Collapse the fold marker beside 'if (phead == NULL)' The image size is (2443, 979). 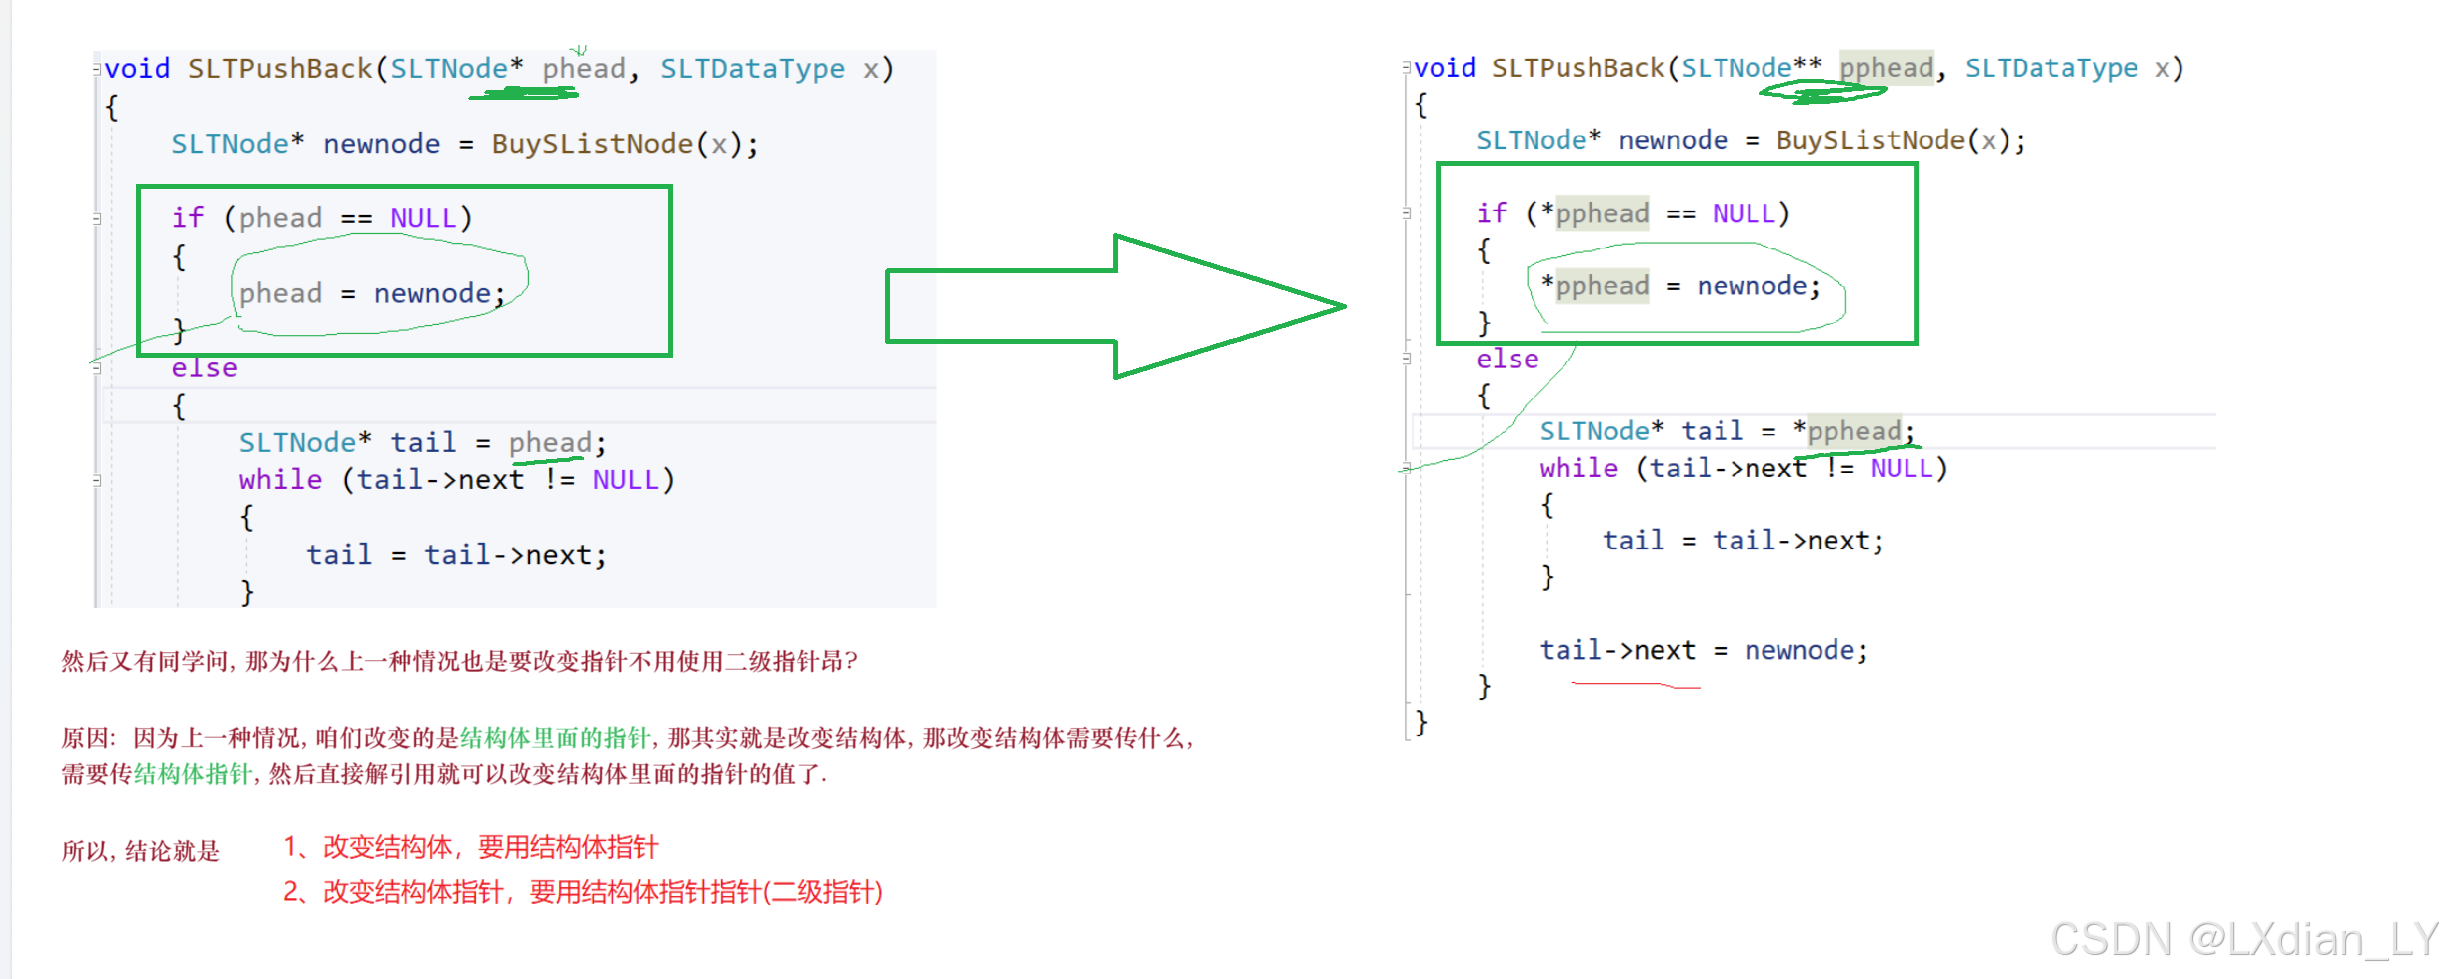pyautogui.click(x=97, y=219)
